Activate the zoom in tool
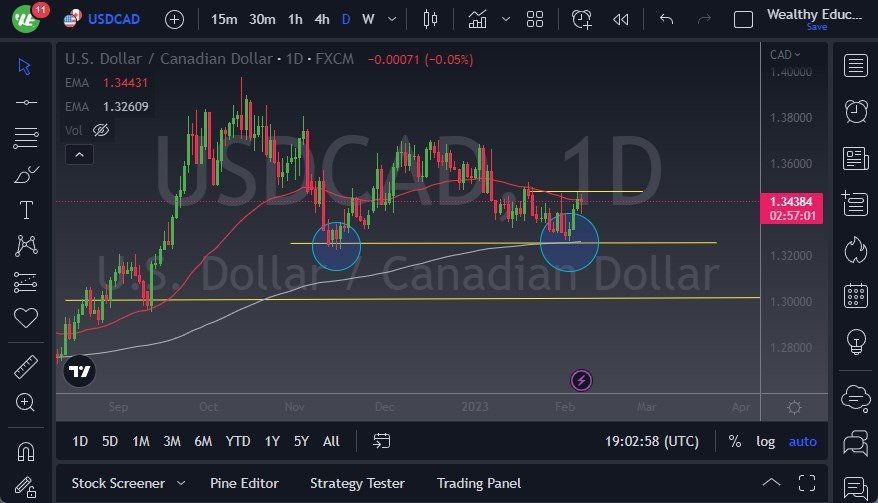Image resolution: width=878 pixels, height=503 pixels. tap(25, 402)
